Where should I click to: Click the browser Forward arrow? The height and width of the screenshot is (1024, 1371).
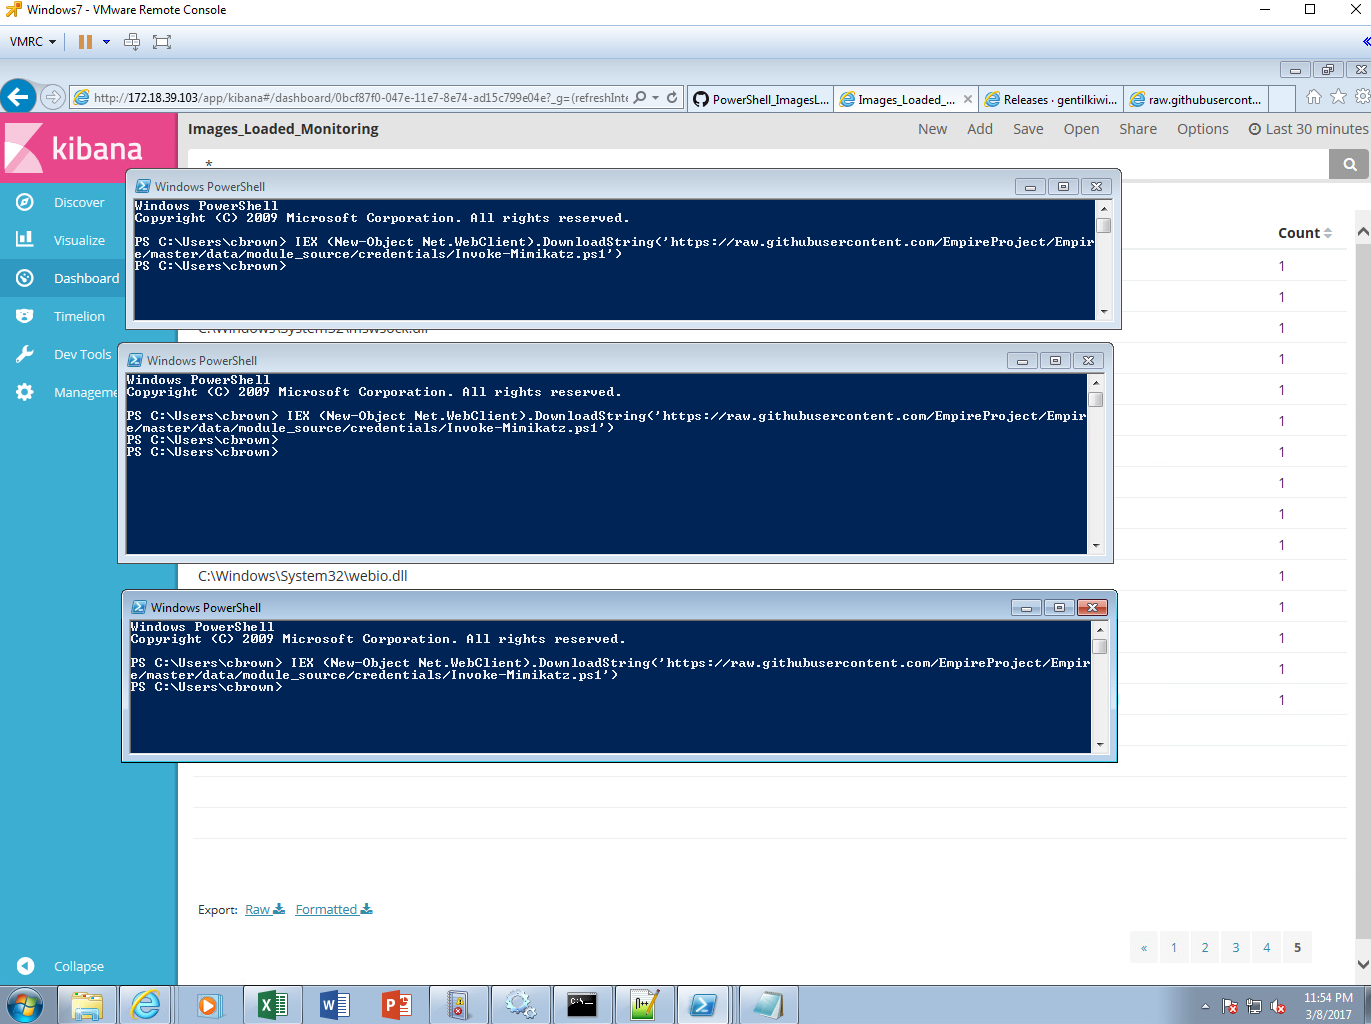click(53, 97)
